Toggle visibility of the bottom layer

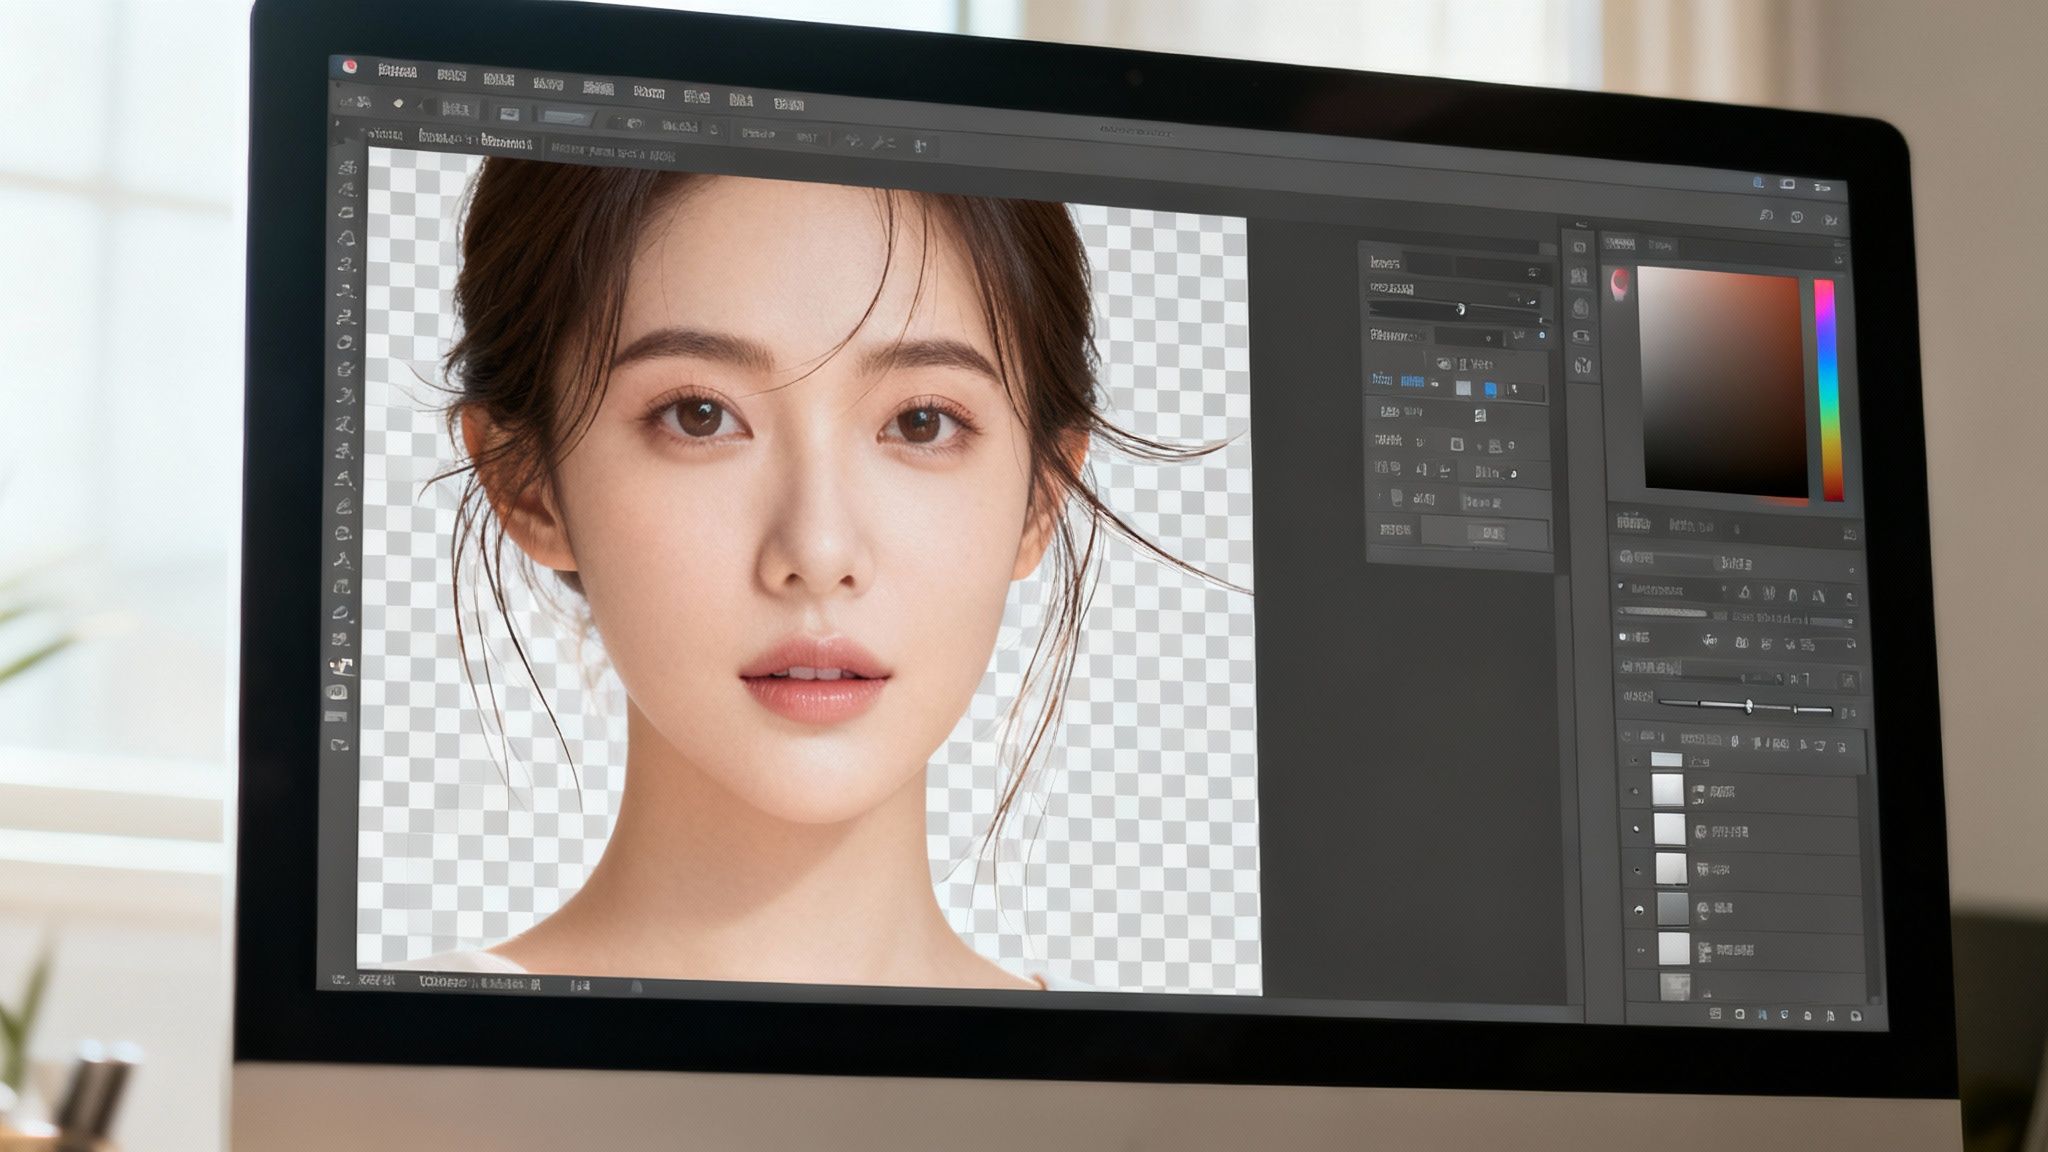[1638, 985]
